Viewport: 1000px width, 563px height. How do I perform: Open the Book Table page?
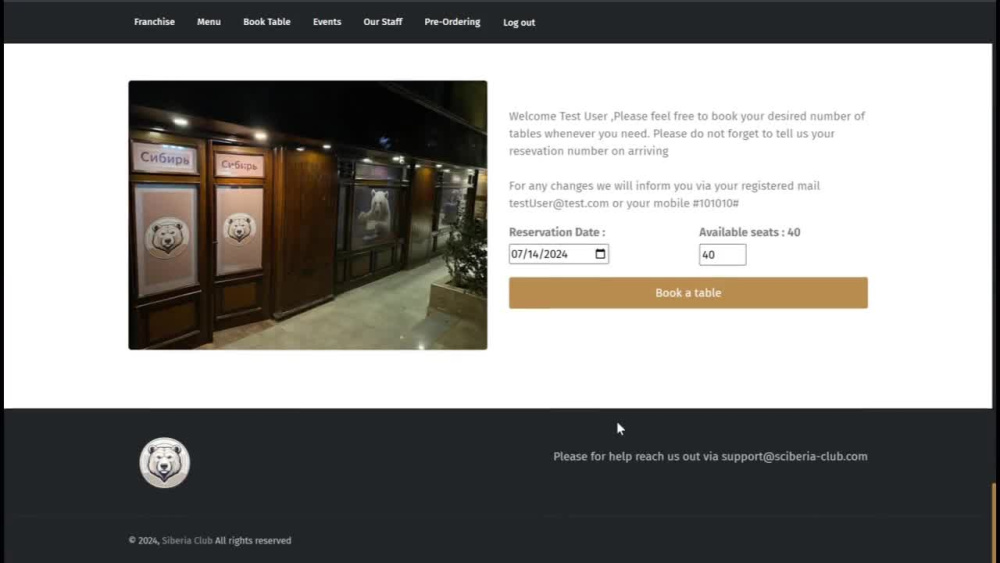tap(267, 22)
